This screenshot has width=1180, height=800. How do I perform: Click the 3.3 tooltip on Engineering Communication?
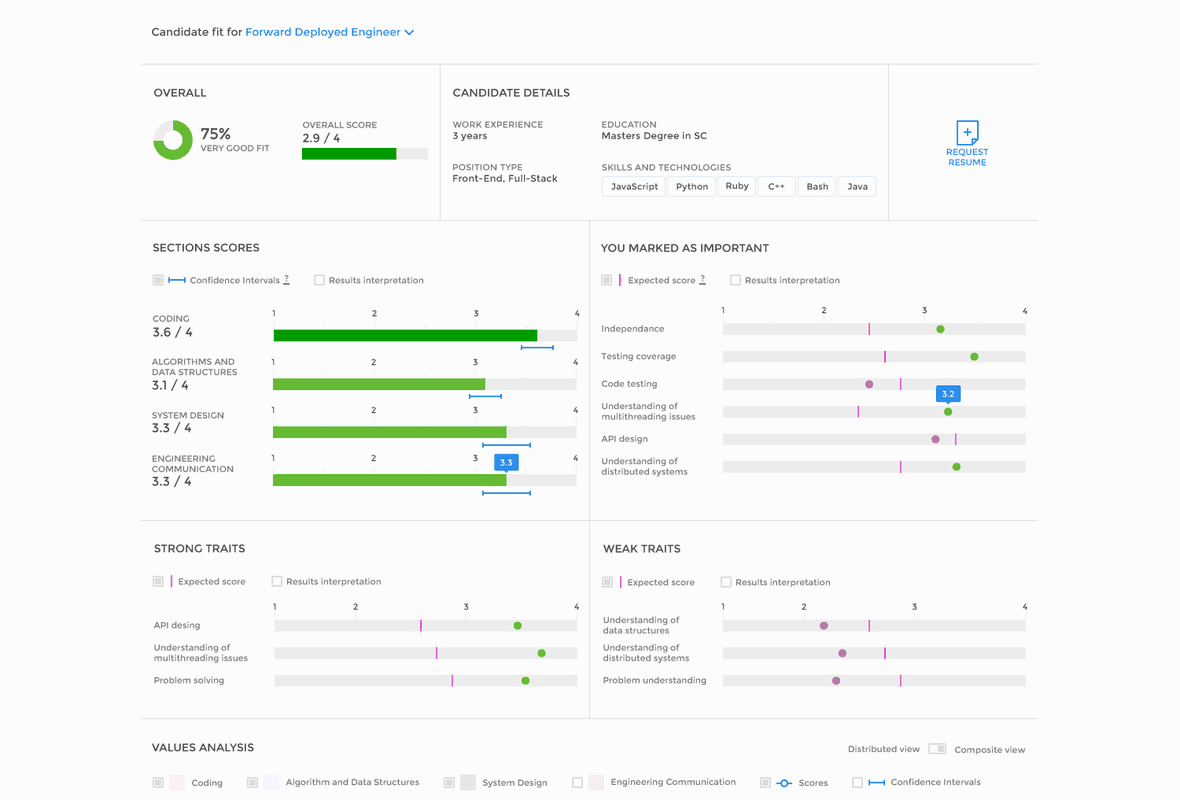tap(506, 463)
